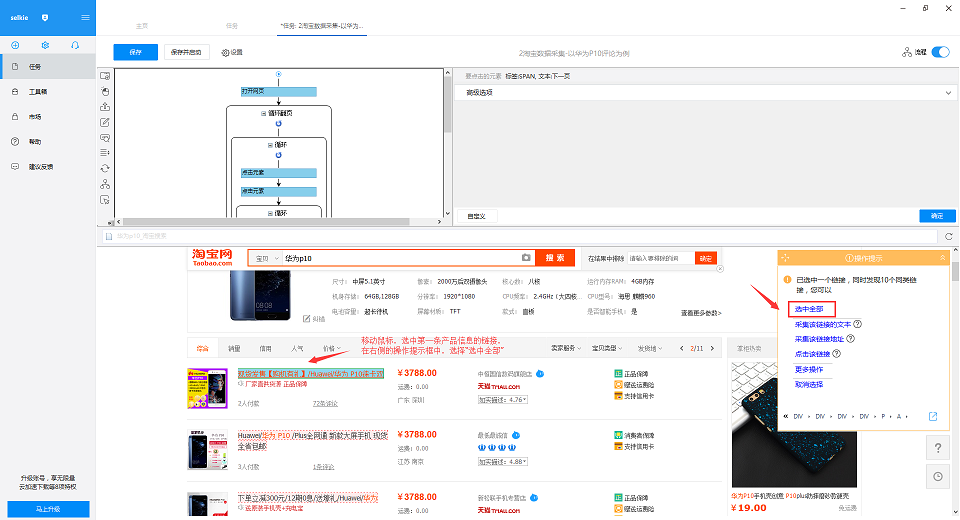Screen dimensions: 960x520
Task: Select the extract-data upload arrow tool icon
Action: pos(105,107)
